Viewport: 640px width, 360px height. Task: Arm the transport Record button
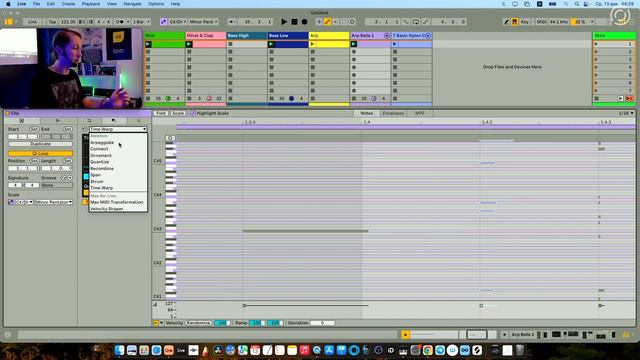point(304,22)
